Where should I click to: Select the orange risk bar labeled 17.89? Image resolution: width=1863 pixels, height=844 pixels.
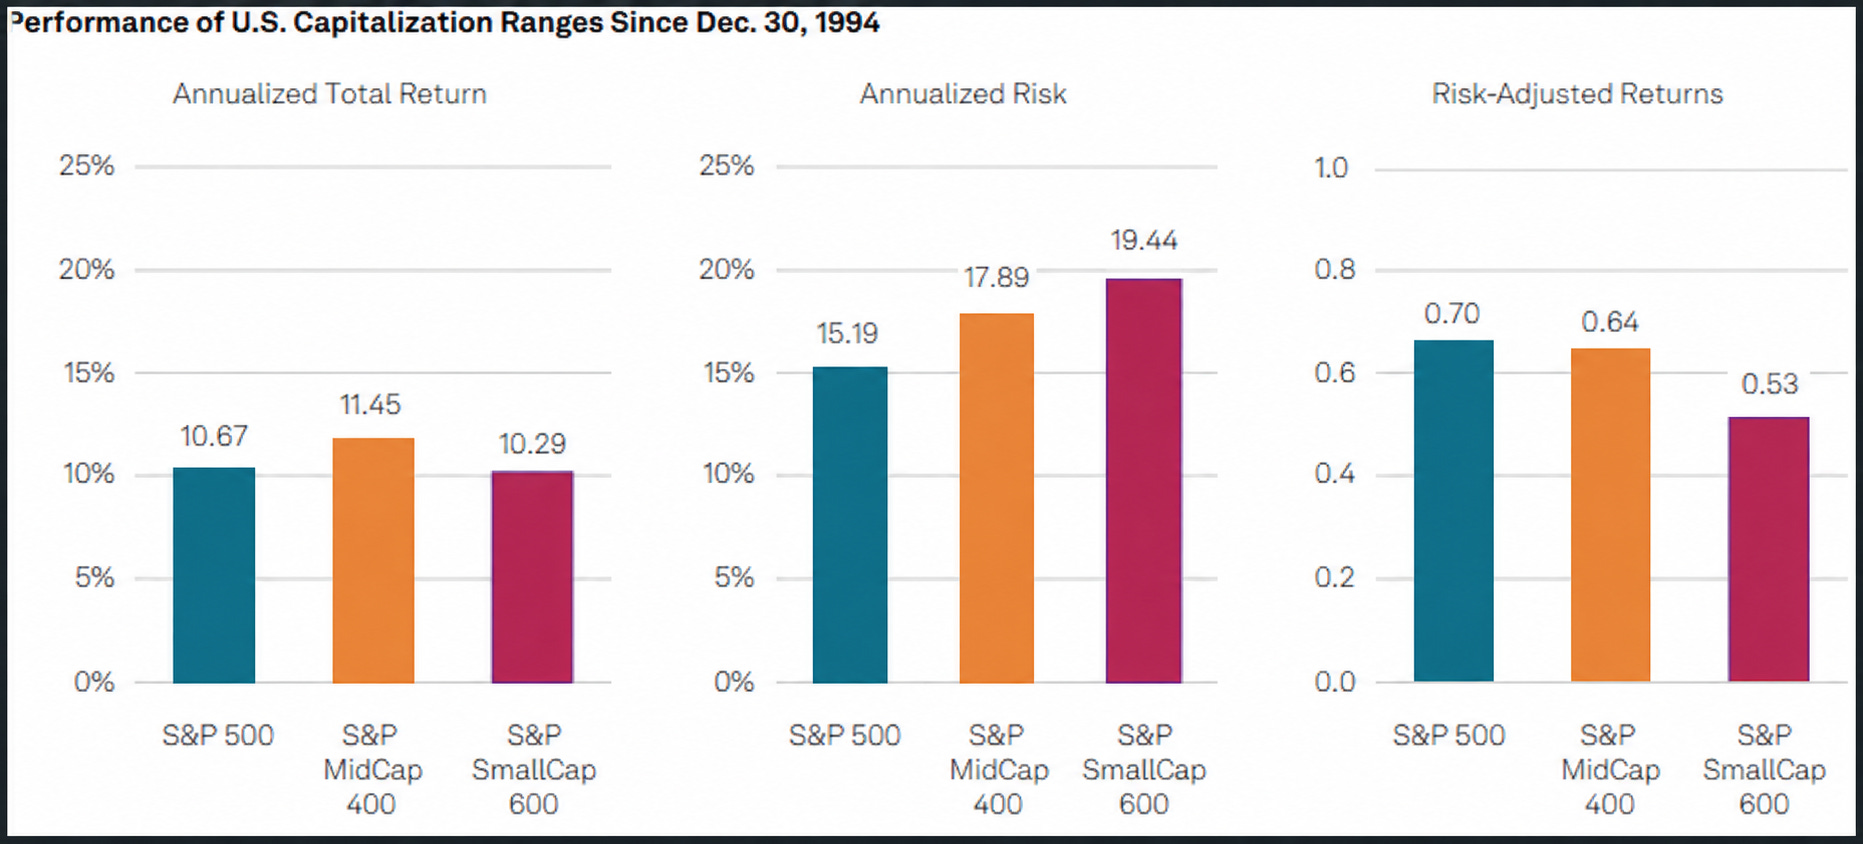click(x=996, y=498)
